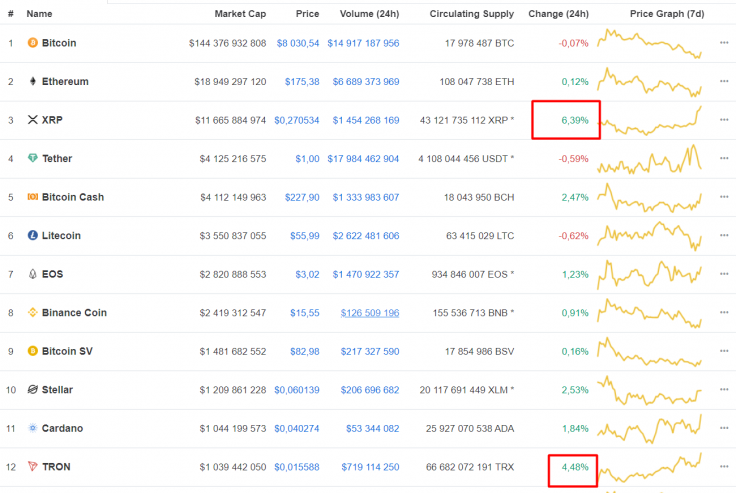This screenshot has width=736, height=493.
Task: Open the Bitcoin Cash name link
Action: point(73,197)
